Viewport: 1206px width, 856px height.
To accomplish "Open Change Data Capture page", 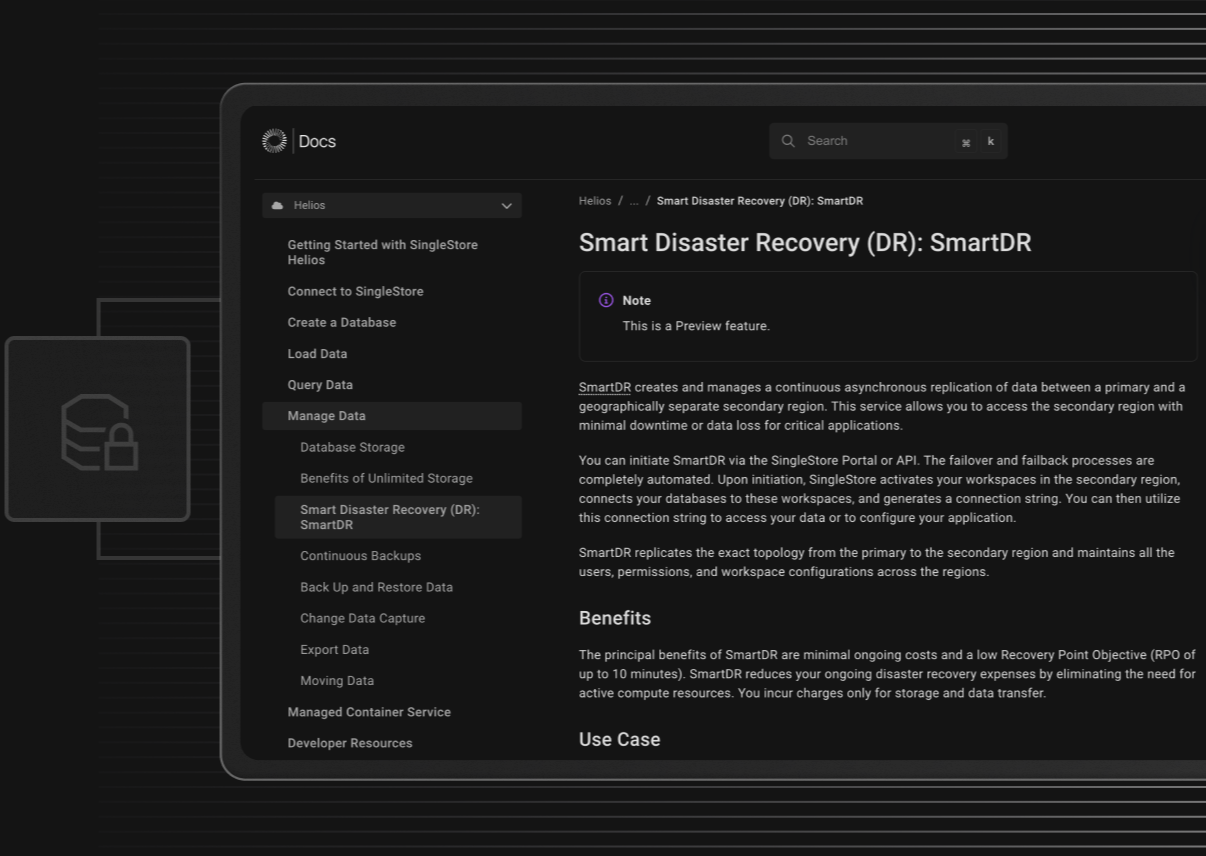I will (x=362, y=618).
